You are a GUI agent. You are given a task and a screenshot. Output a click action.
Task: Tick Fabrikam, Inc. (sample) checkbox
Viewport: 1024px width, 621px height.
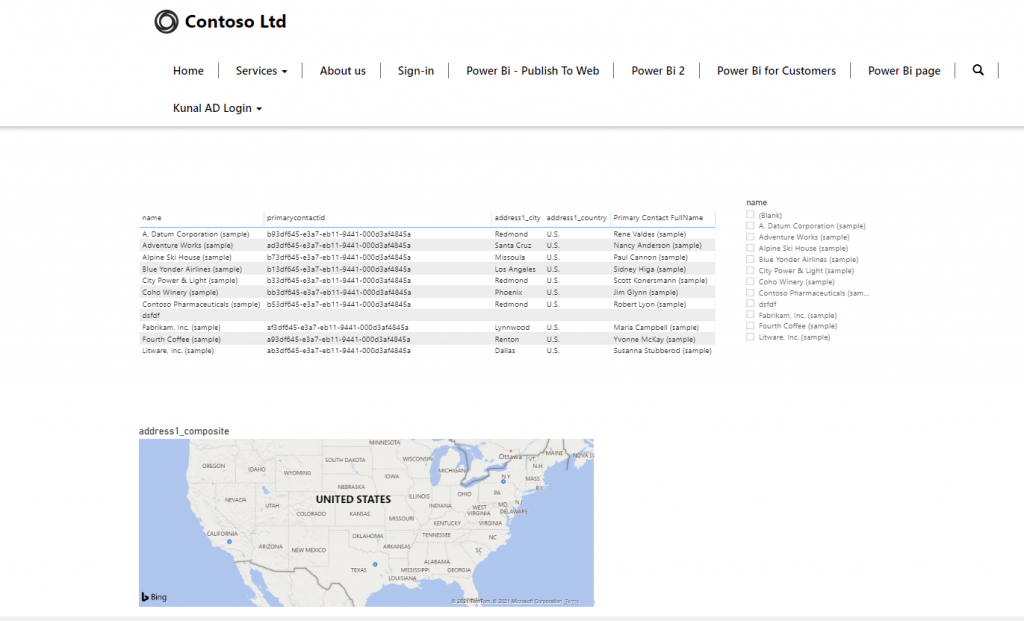[x=750, y=314]
